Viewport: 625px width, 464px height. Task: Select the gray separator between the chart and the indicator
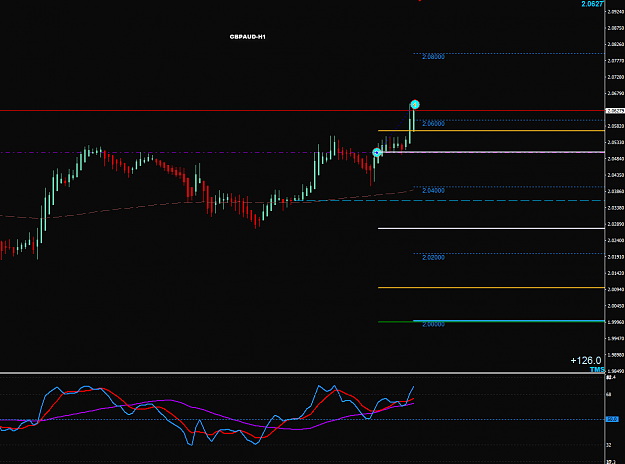point(302,374)
